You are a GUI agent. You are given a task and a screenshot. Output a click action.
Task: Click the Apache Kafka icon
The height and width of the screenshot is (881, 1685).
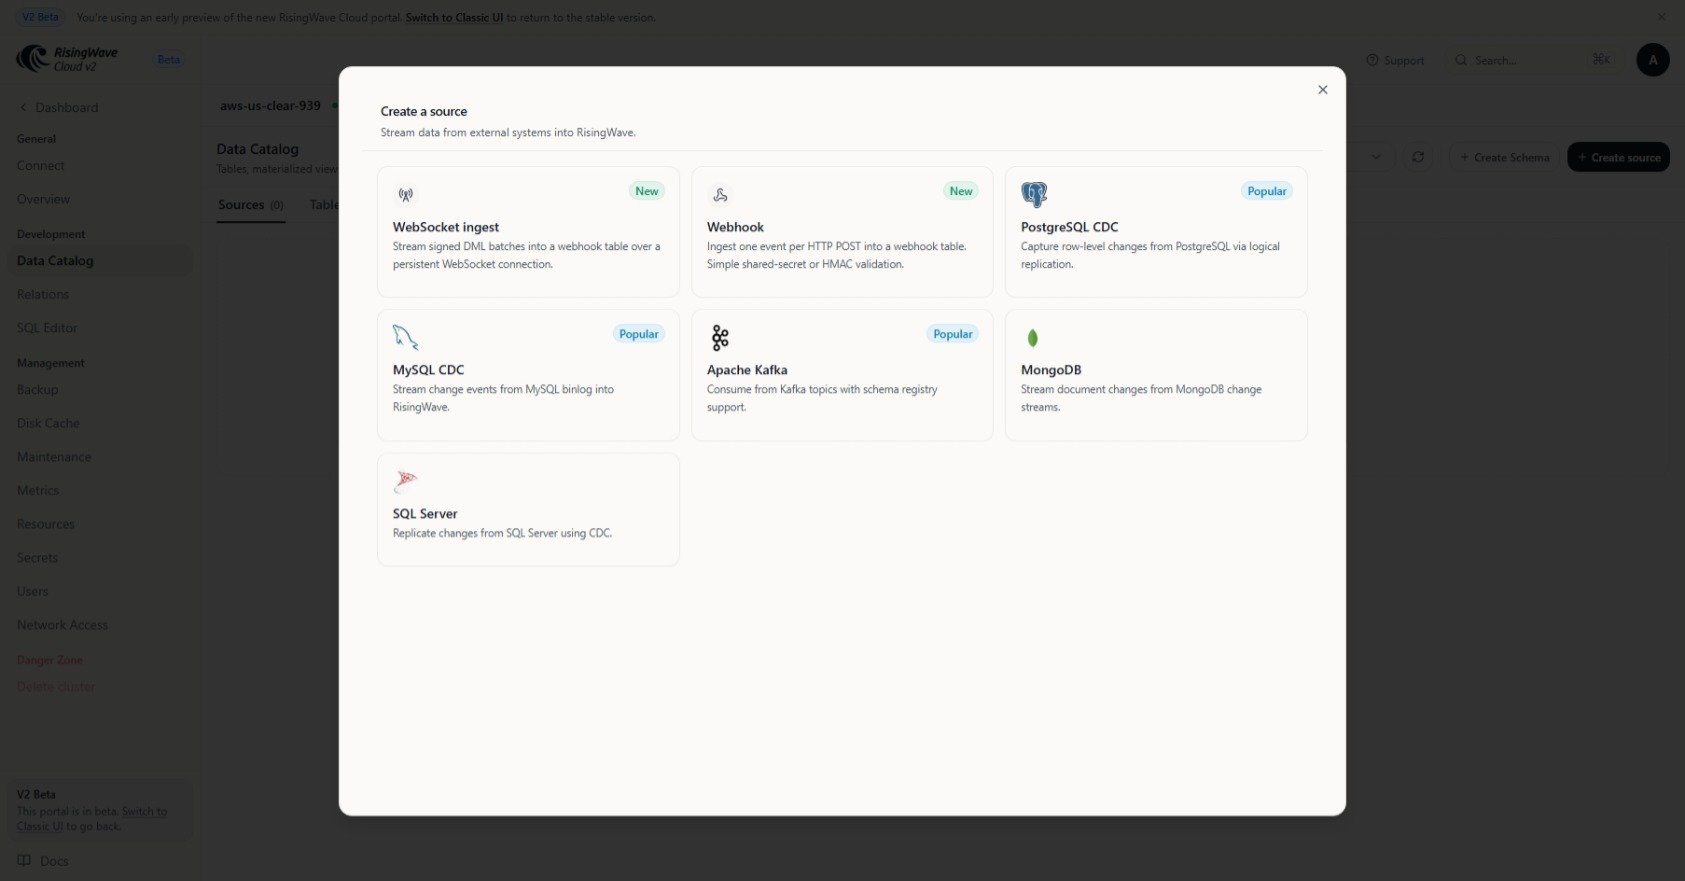[x=720, y=337]
